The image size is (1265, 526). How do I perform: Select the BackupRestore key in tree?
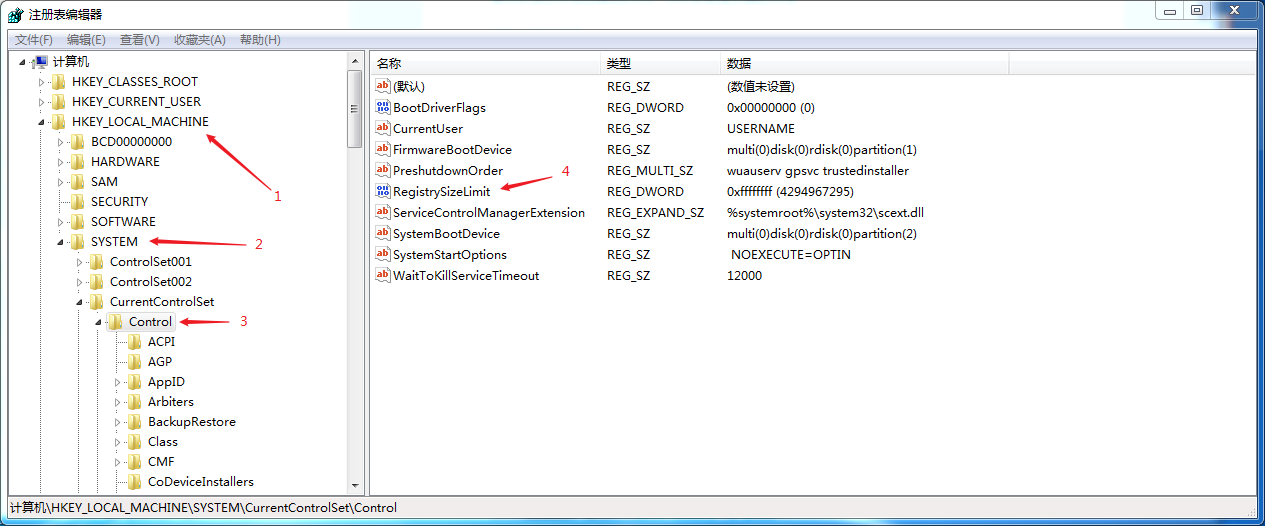click(x=191, y=422)
